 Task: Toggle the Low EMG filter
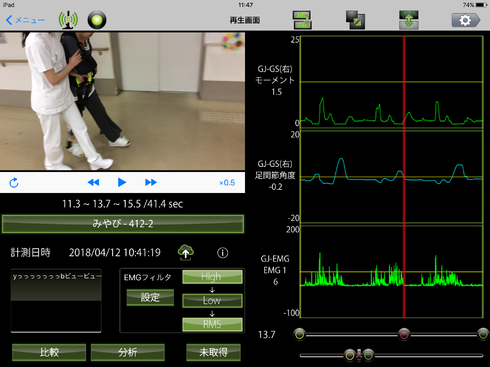tap(212, 300)
